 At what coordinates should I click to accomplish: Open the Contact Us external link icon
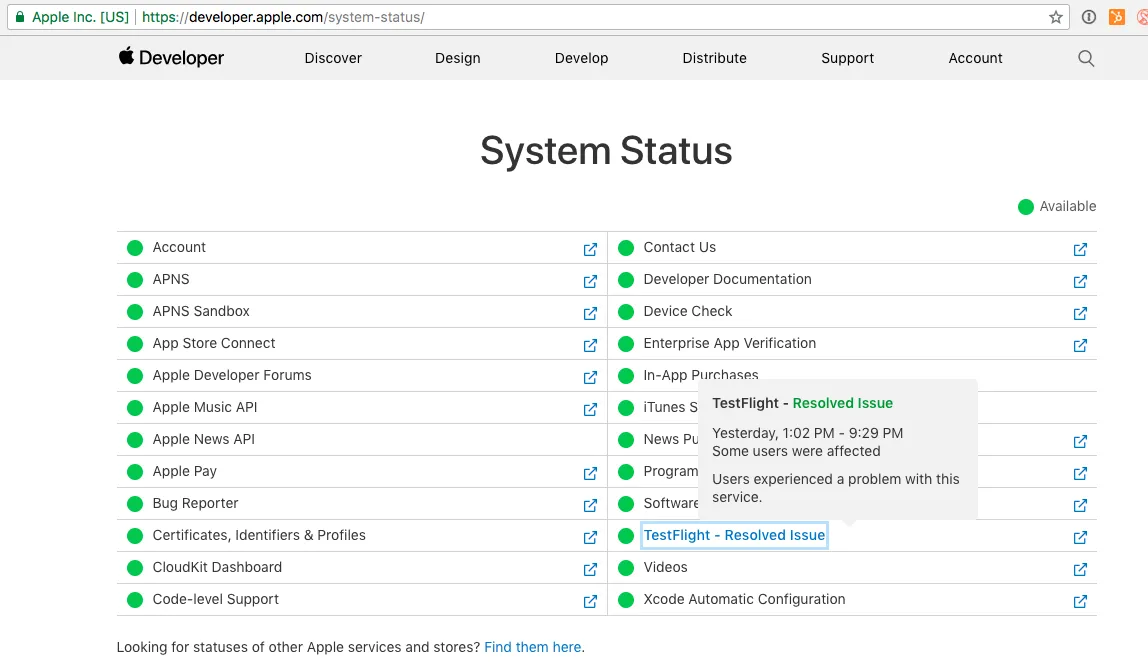coord(1080,249)
